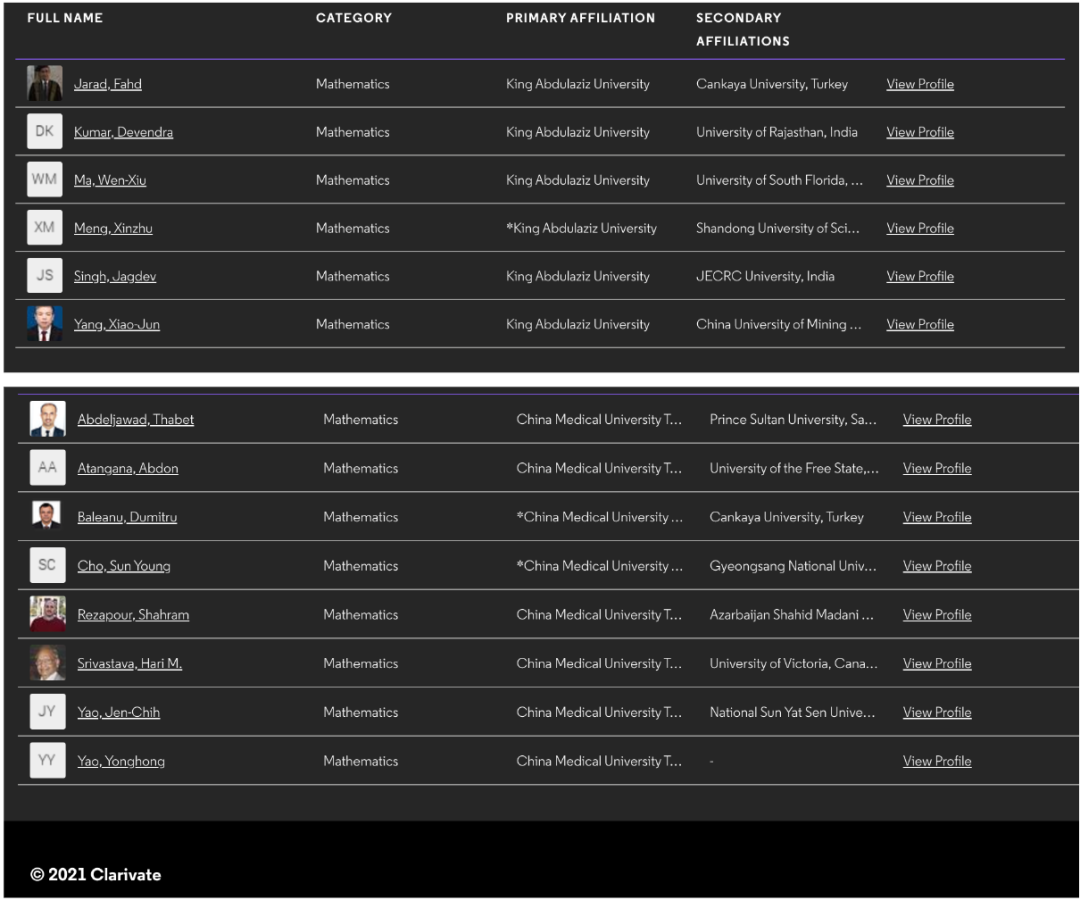View Profile for Yao, Yonghong
1080x900 pixels.
937,762
